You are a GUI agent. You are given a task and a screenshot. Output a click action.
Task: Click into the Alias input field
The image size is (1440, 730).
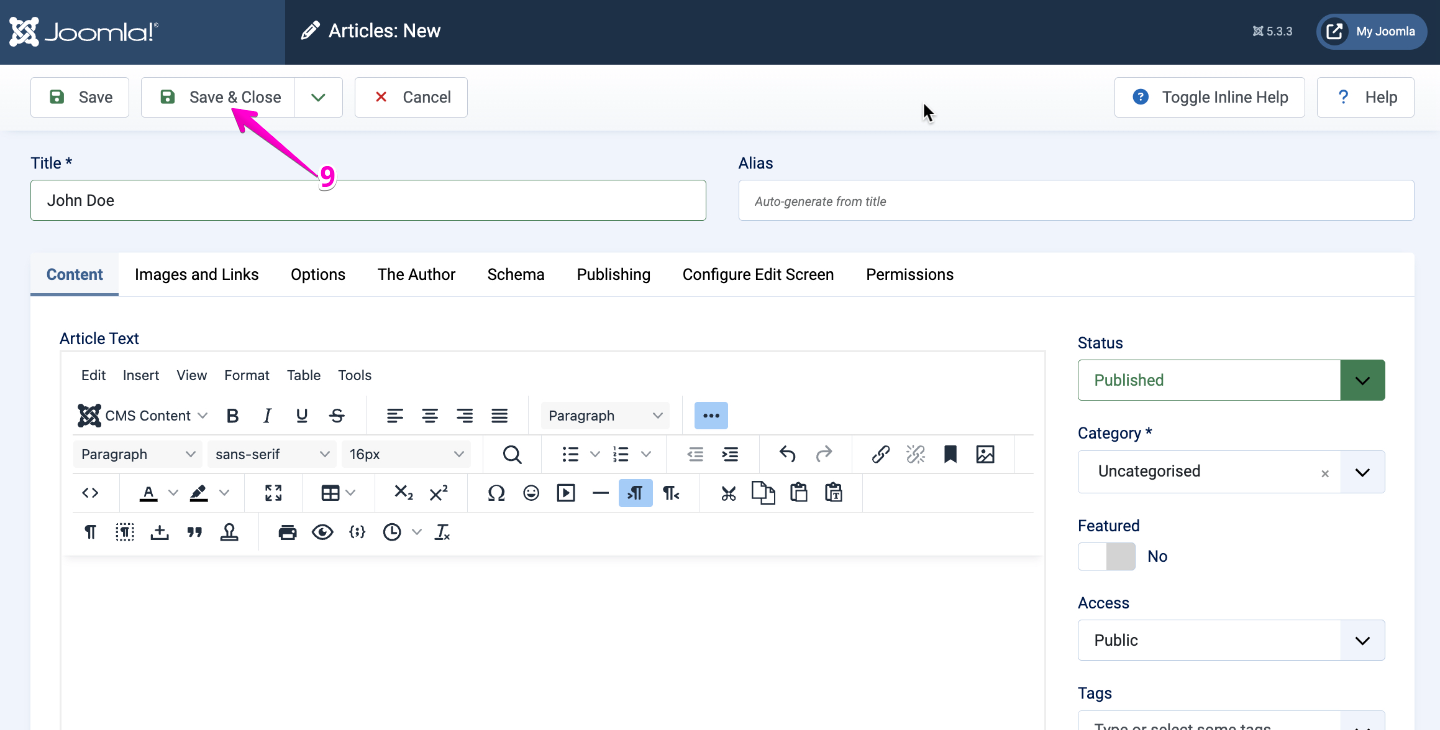1076,201
